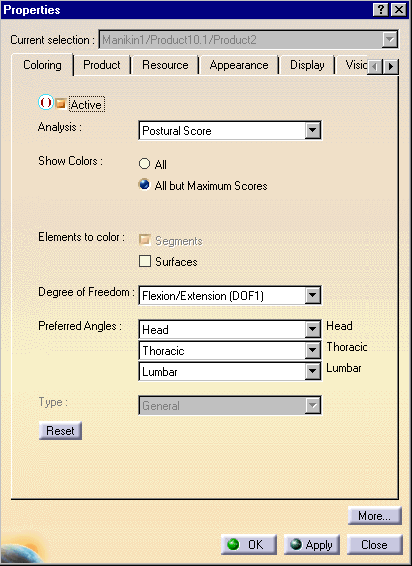The width and height of the screenshot is (412, 566).
Task: Click the green OK button
Action: click(x=249, y=544)
